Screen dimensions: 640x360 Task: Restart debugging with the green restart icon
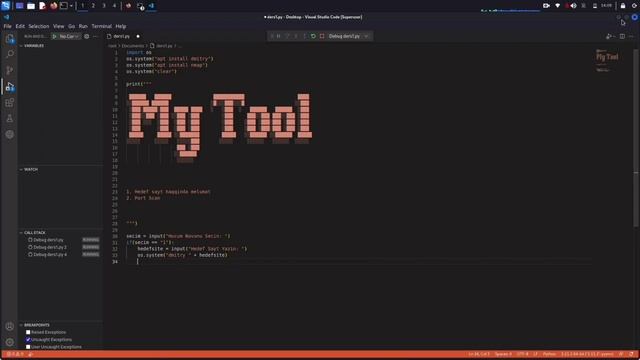click(x=313, y=36)
